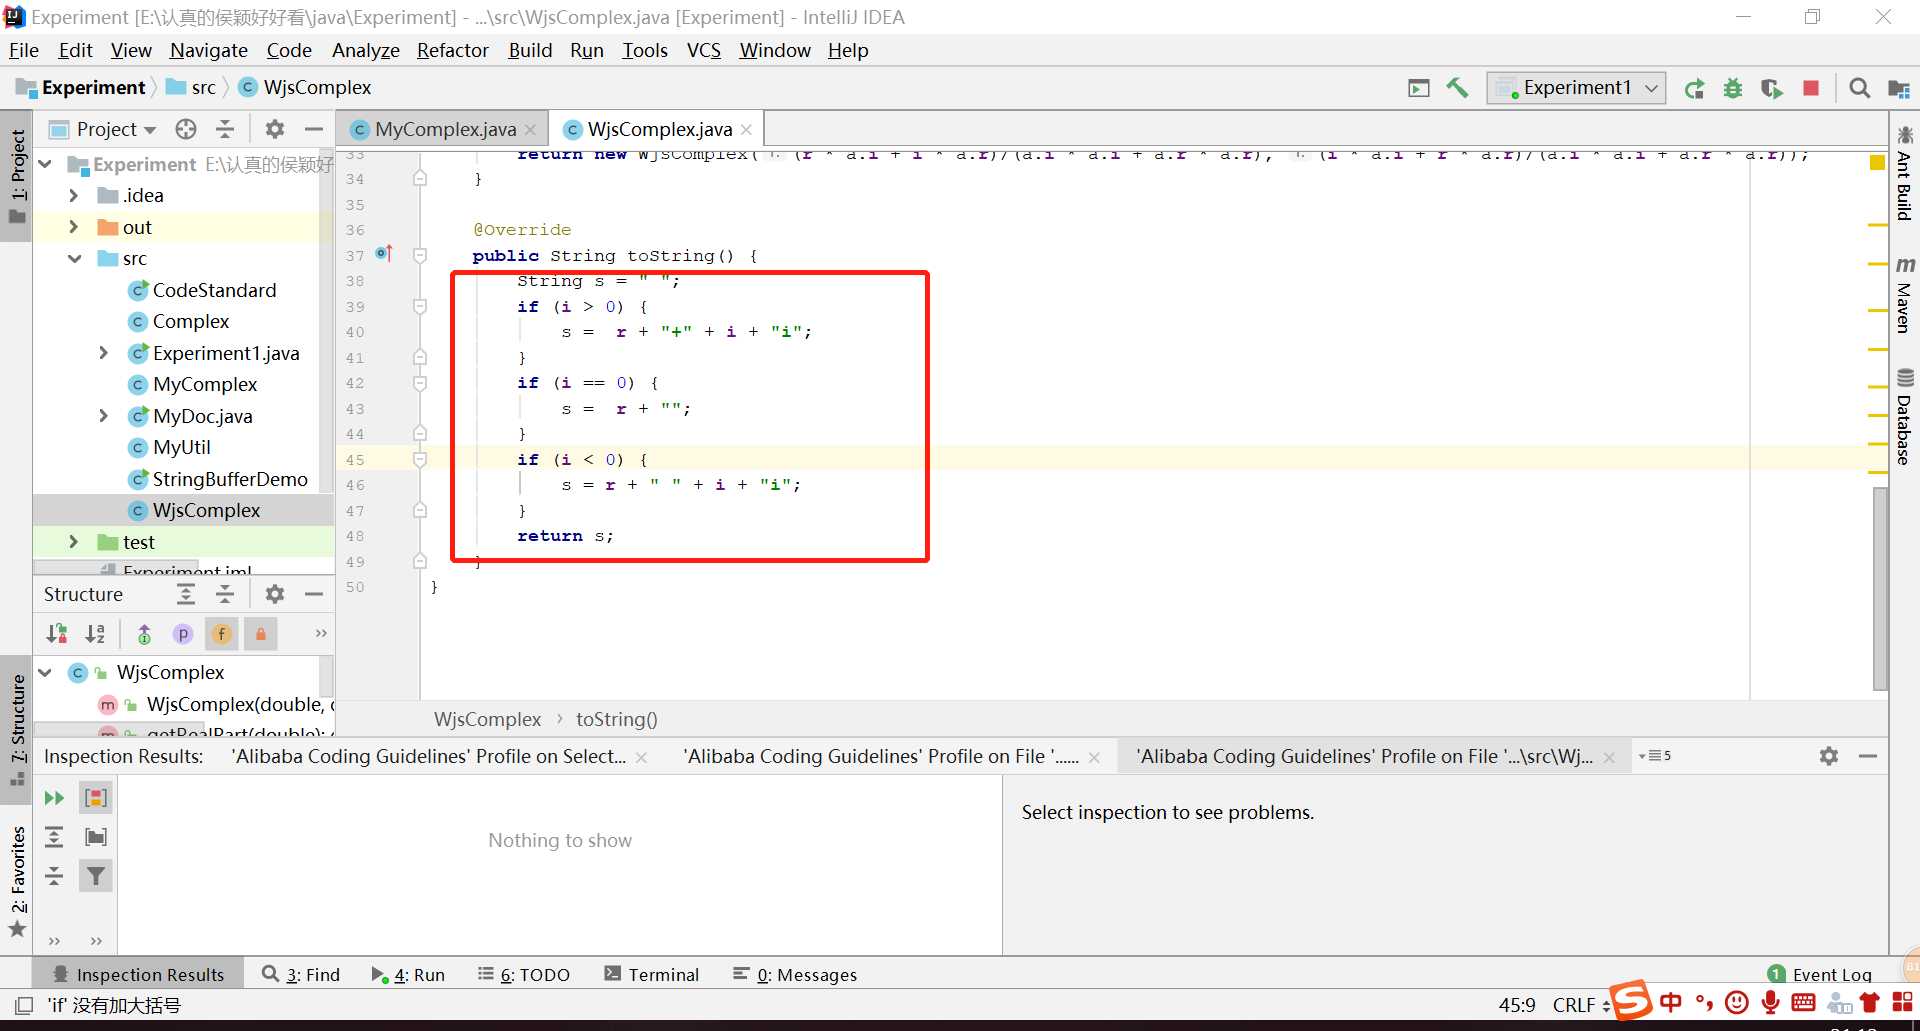The height and width of the screenshot is (1031, 1920).
Task: Click the 2: Favorites side button
Action: tap(18, 880)
